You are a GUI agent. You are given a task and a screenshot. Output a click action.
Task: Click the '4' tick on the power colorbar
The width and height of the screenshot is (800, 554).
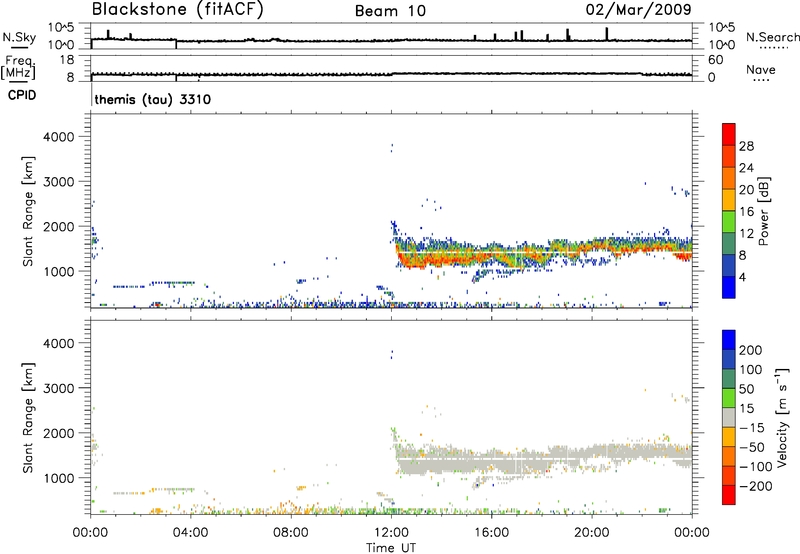point(743,278)
